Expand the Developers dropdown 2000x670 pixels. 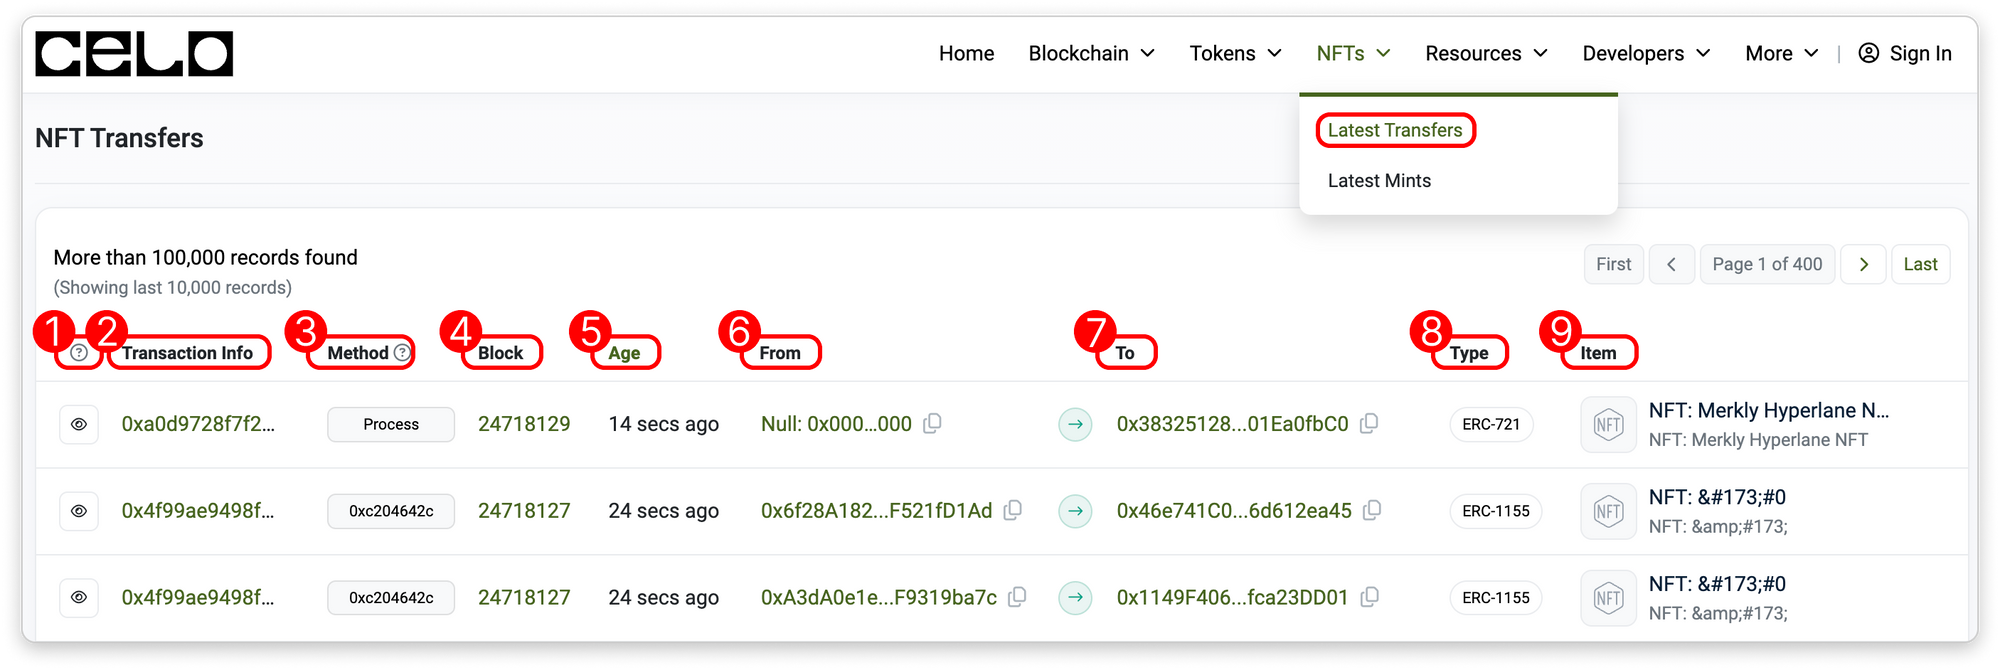1646,54
